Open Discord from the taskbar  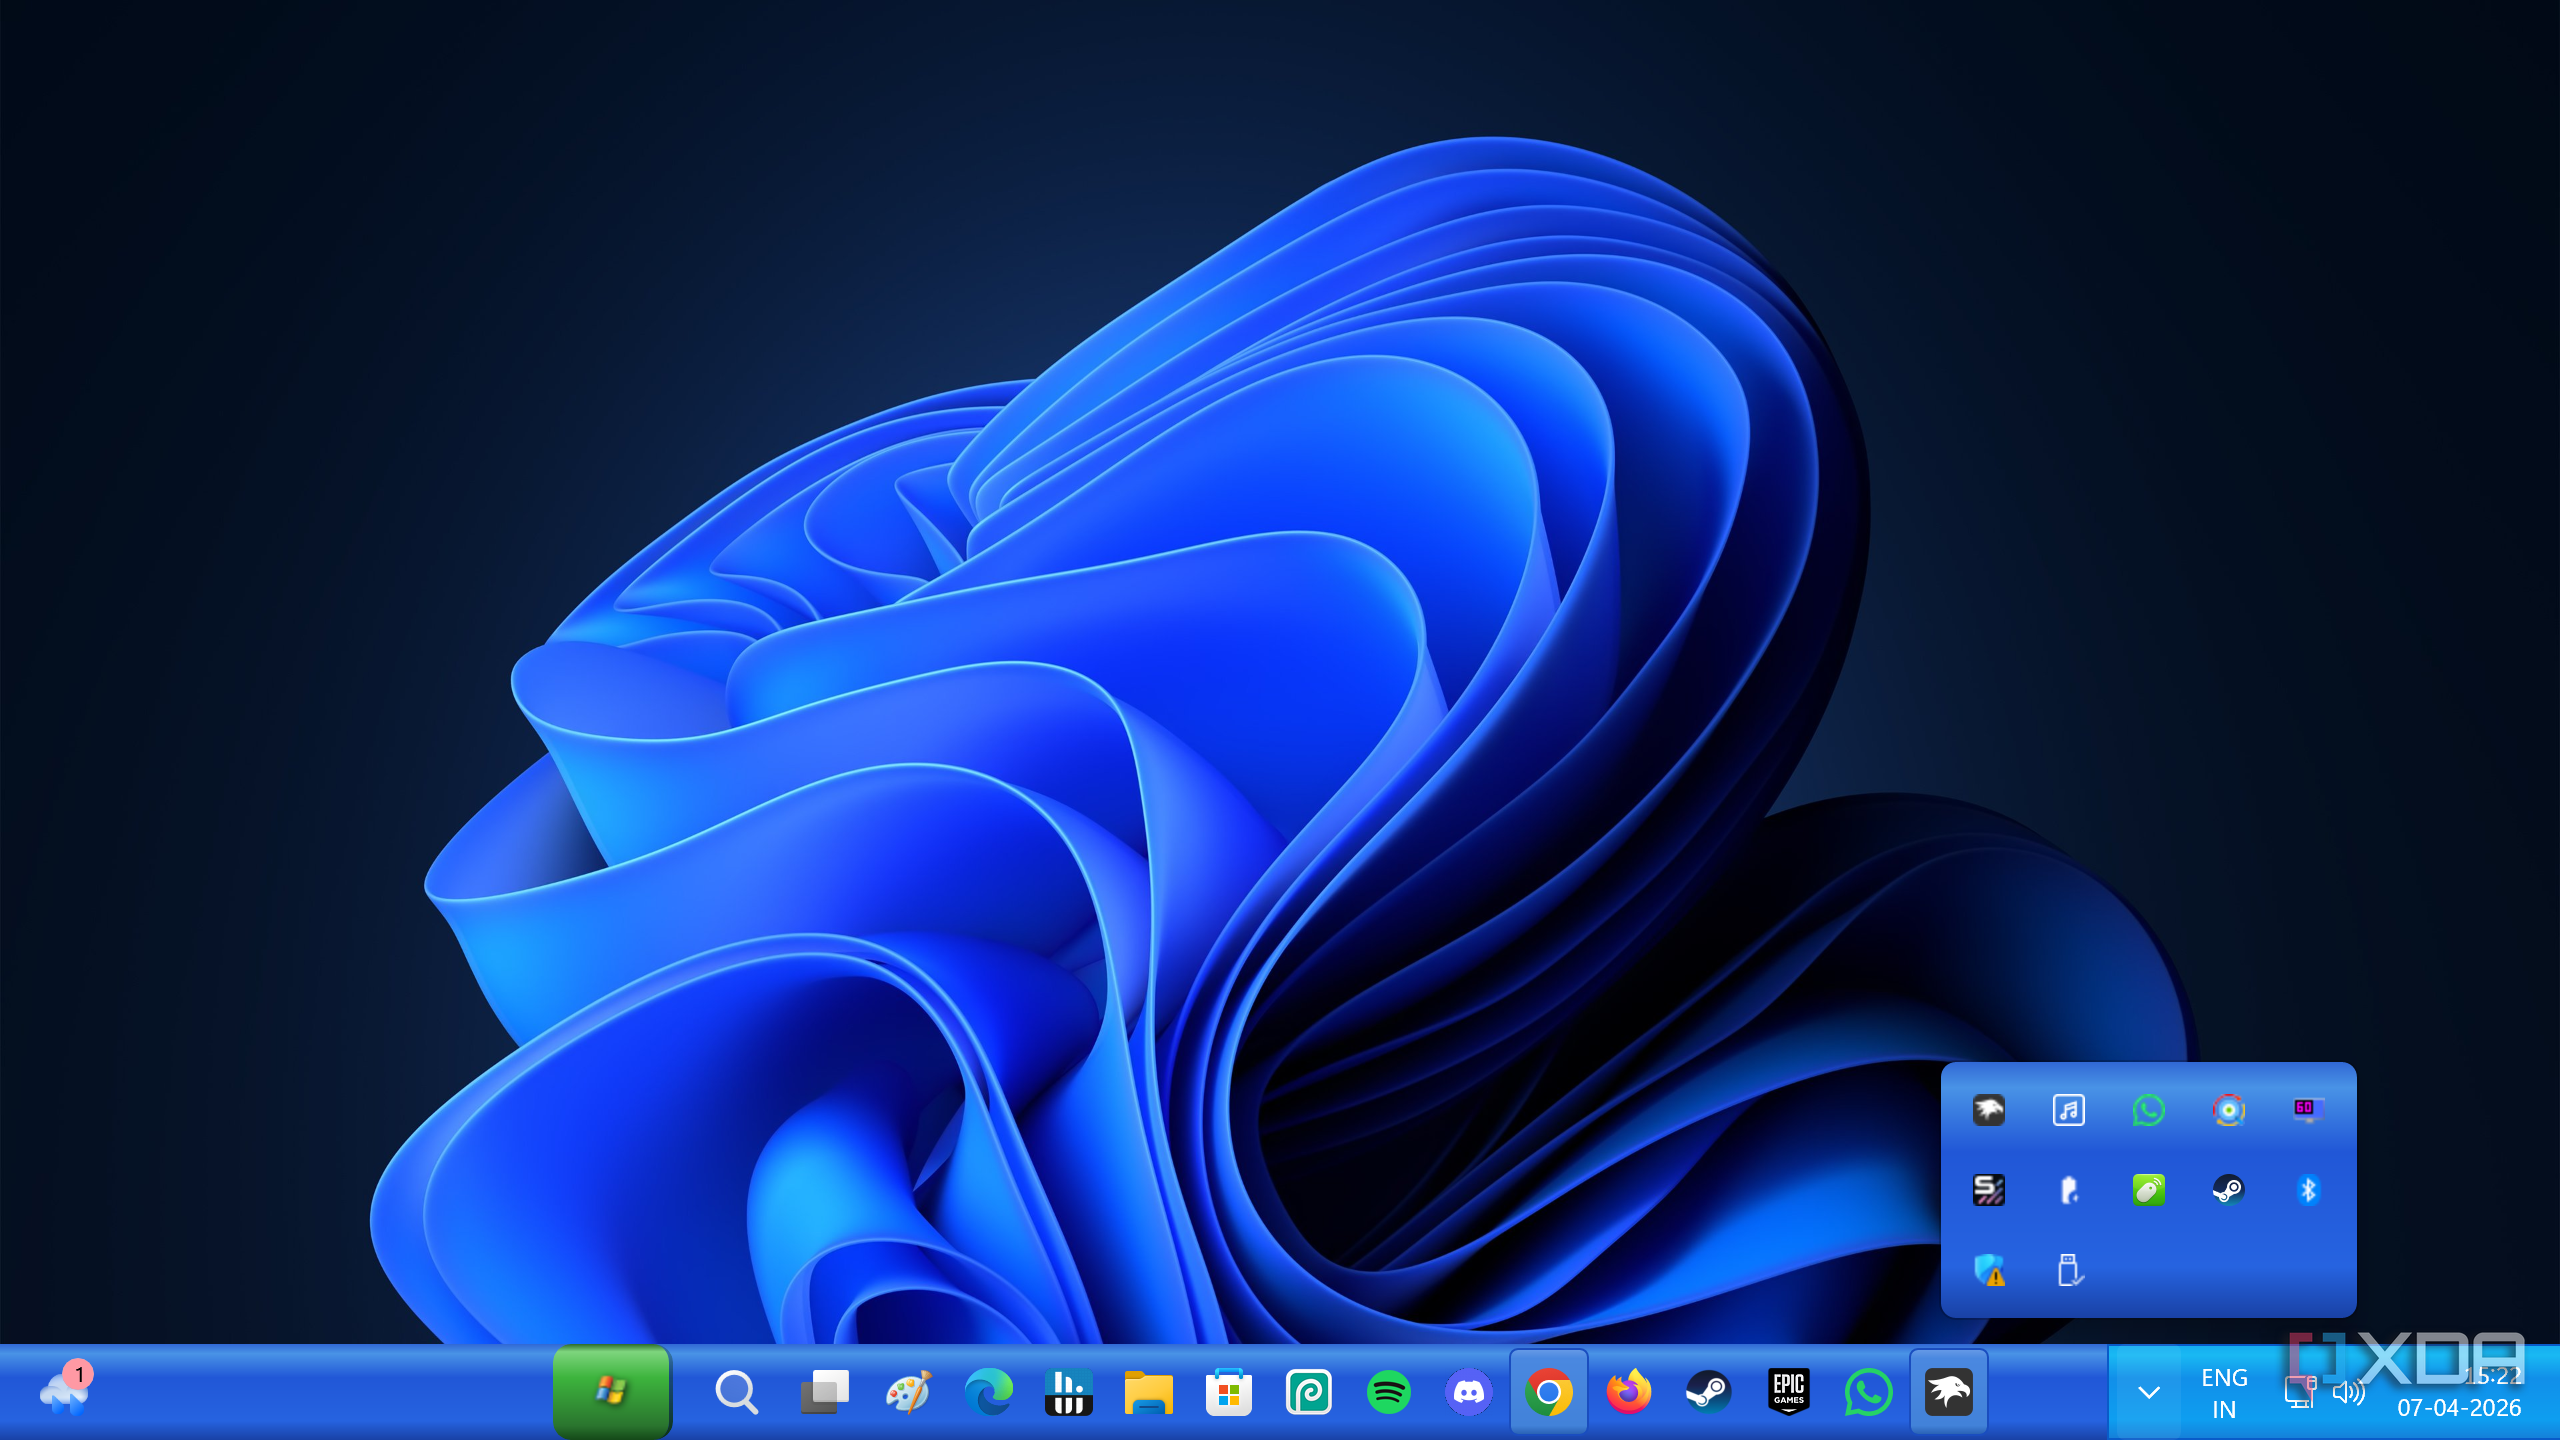pyautogui.click(x=1468, y=1392)
